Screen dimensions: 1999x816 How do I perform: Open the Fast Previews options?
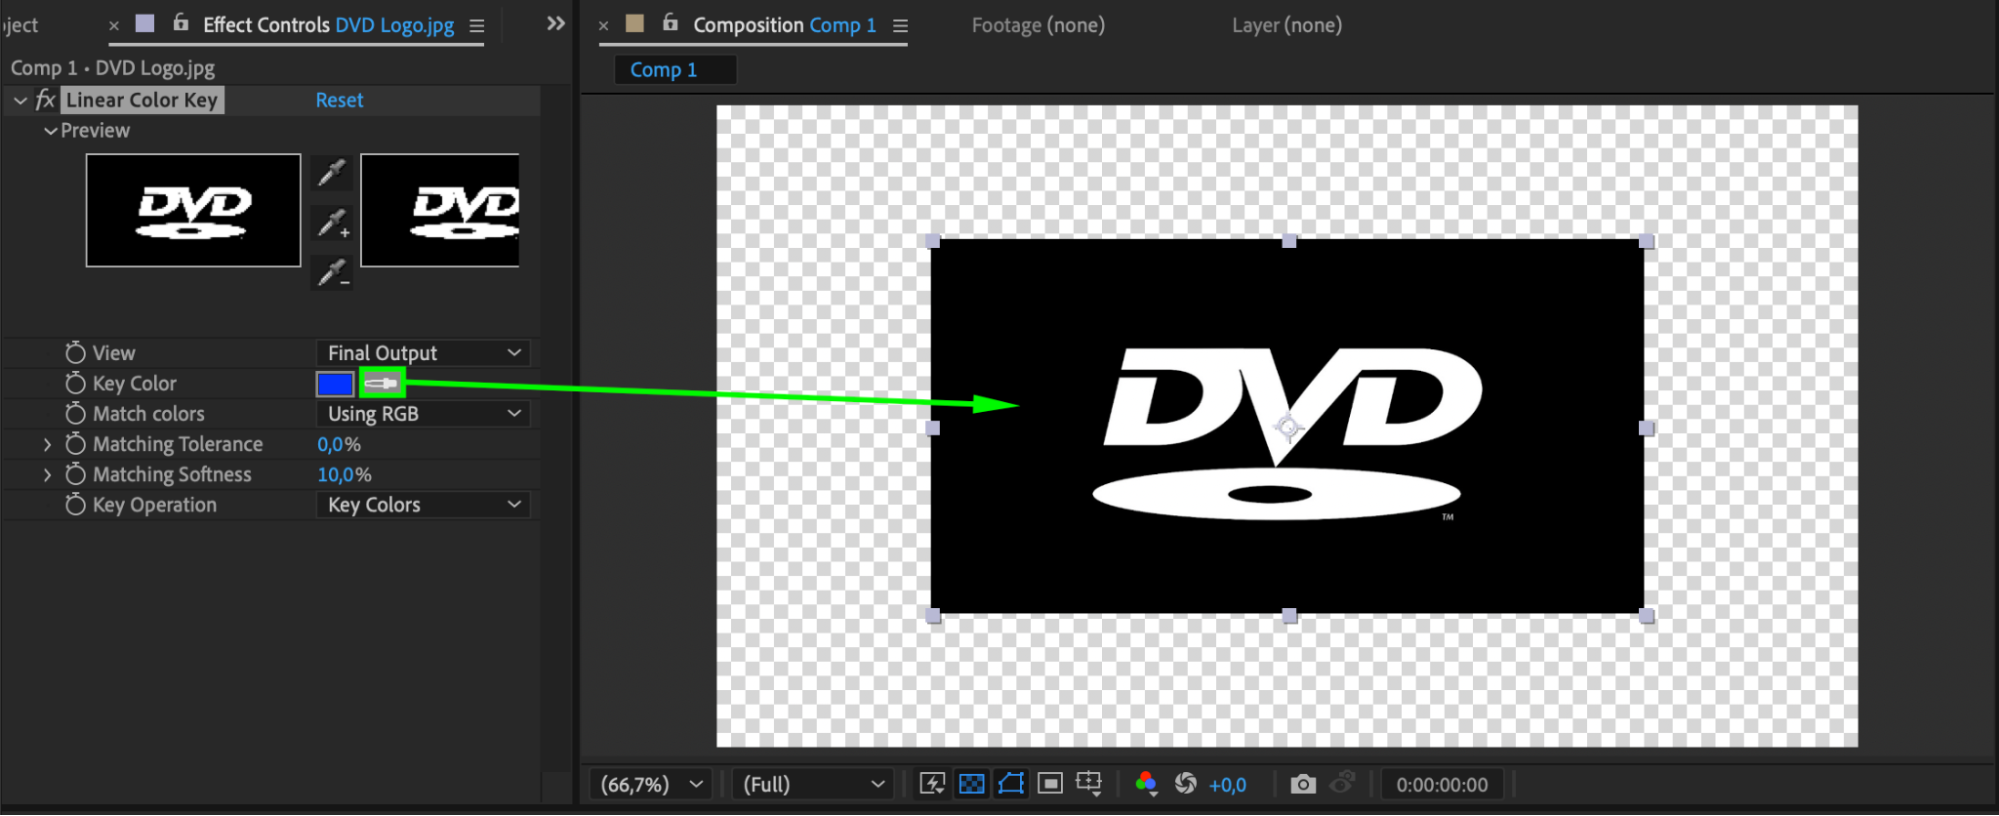click(932, 784)
